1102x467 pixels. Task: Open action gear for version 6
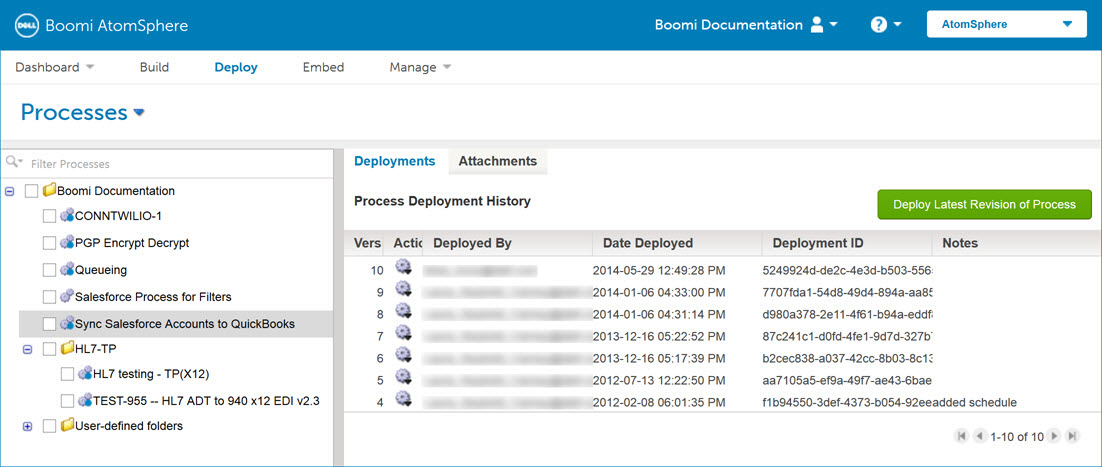[x=403, y=354]
